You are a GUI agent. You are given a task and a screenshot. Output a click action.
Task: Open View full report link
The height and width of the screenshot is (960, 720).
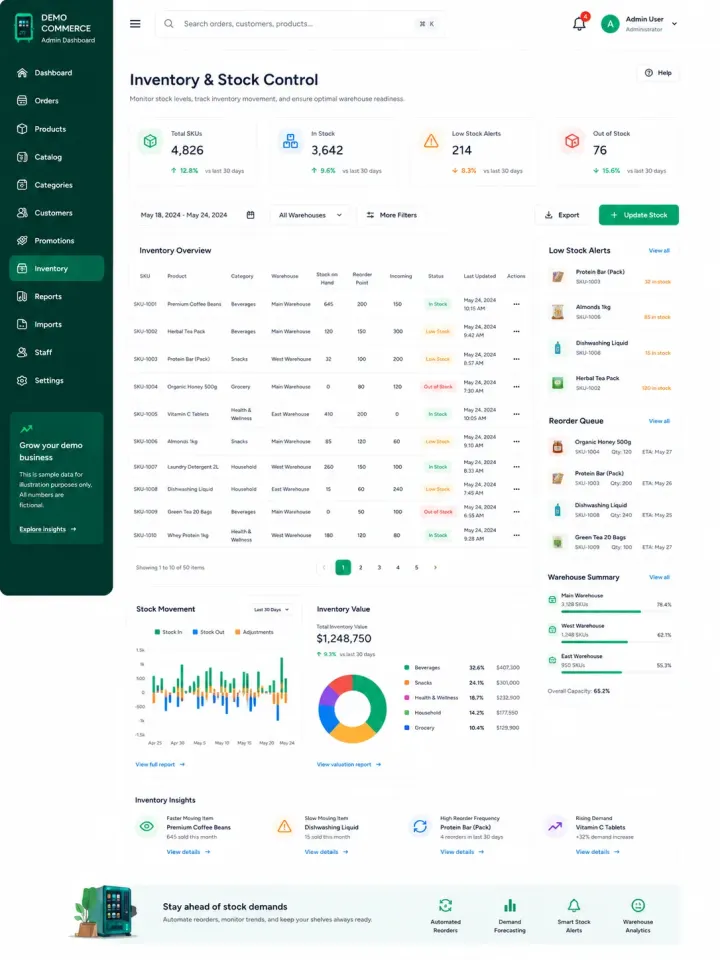coord(160,765)
